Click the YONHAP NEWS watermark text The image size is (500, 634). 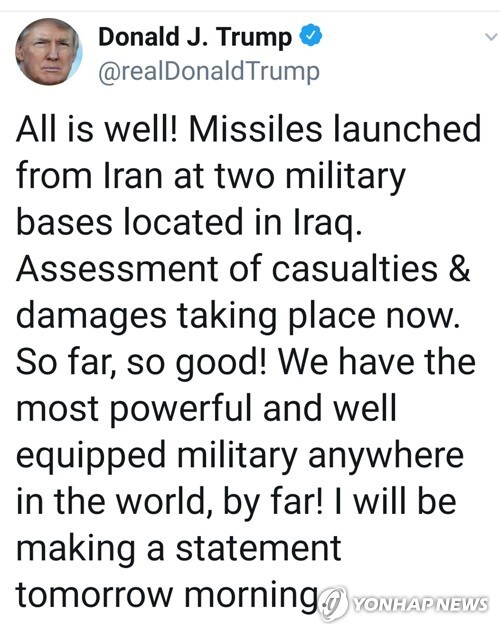[x=420, y=605]
